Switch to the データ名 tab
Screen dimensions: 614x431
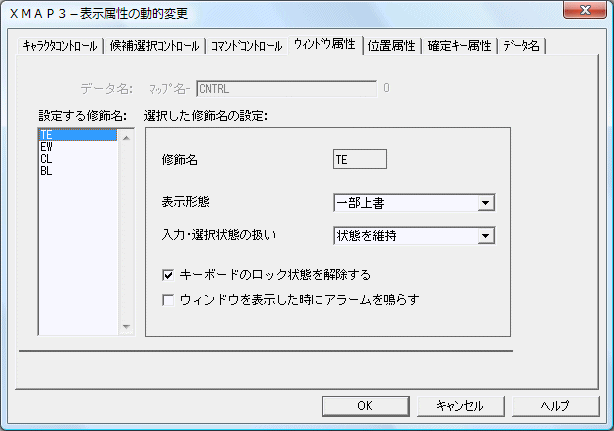coord(522,46)
